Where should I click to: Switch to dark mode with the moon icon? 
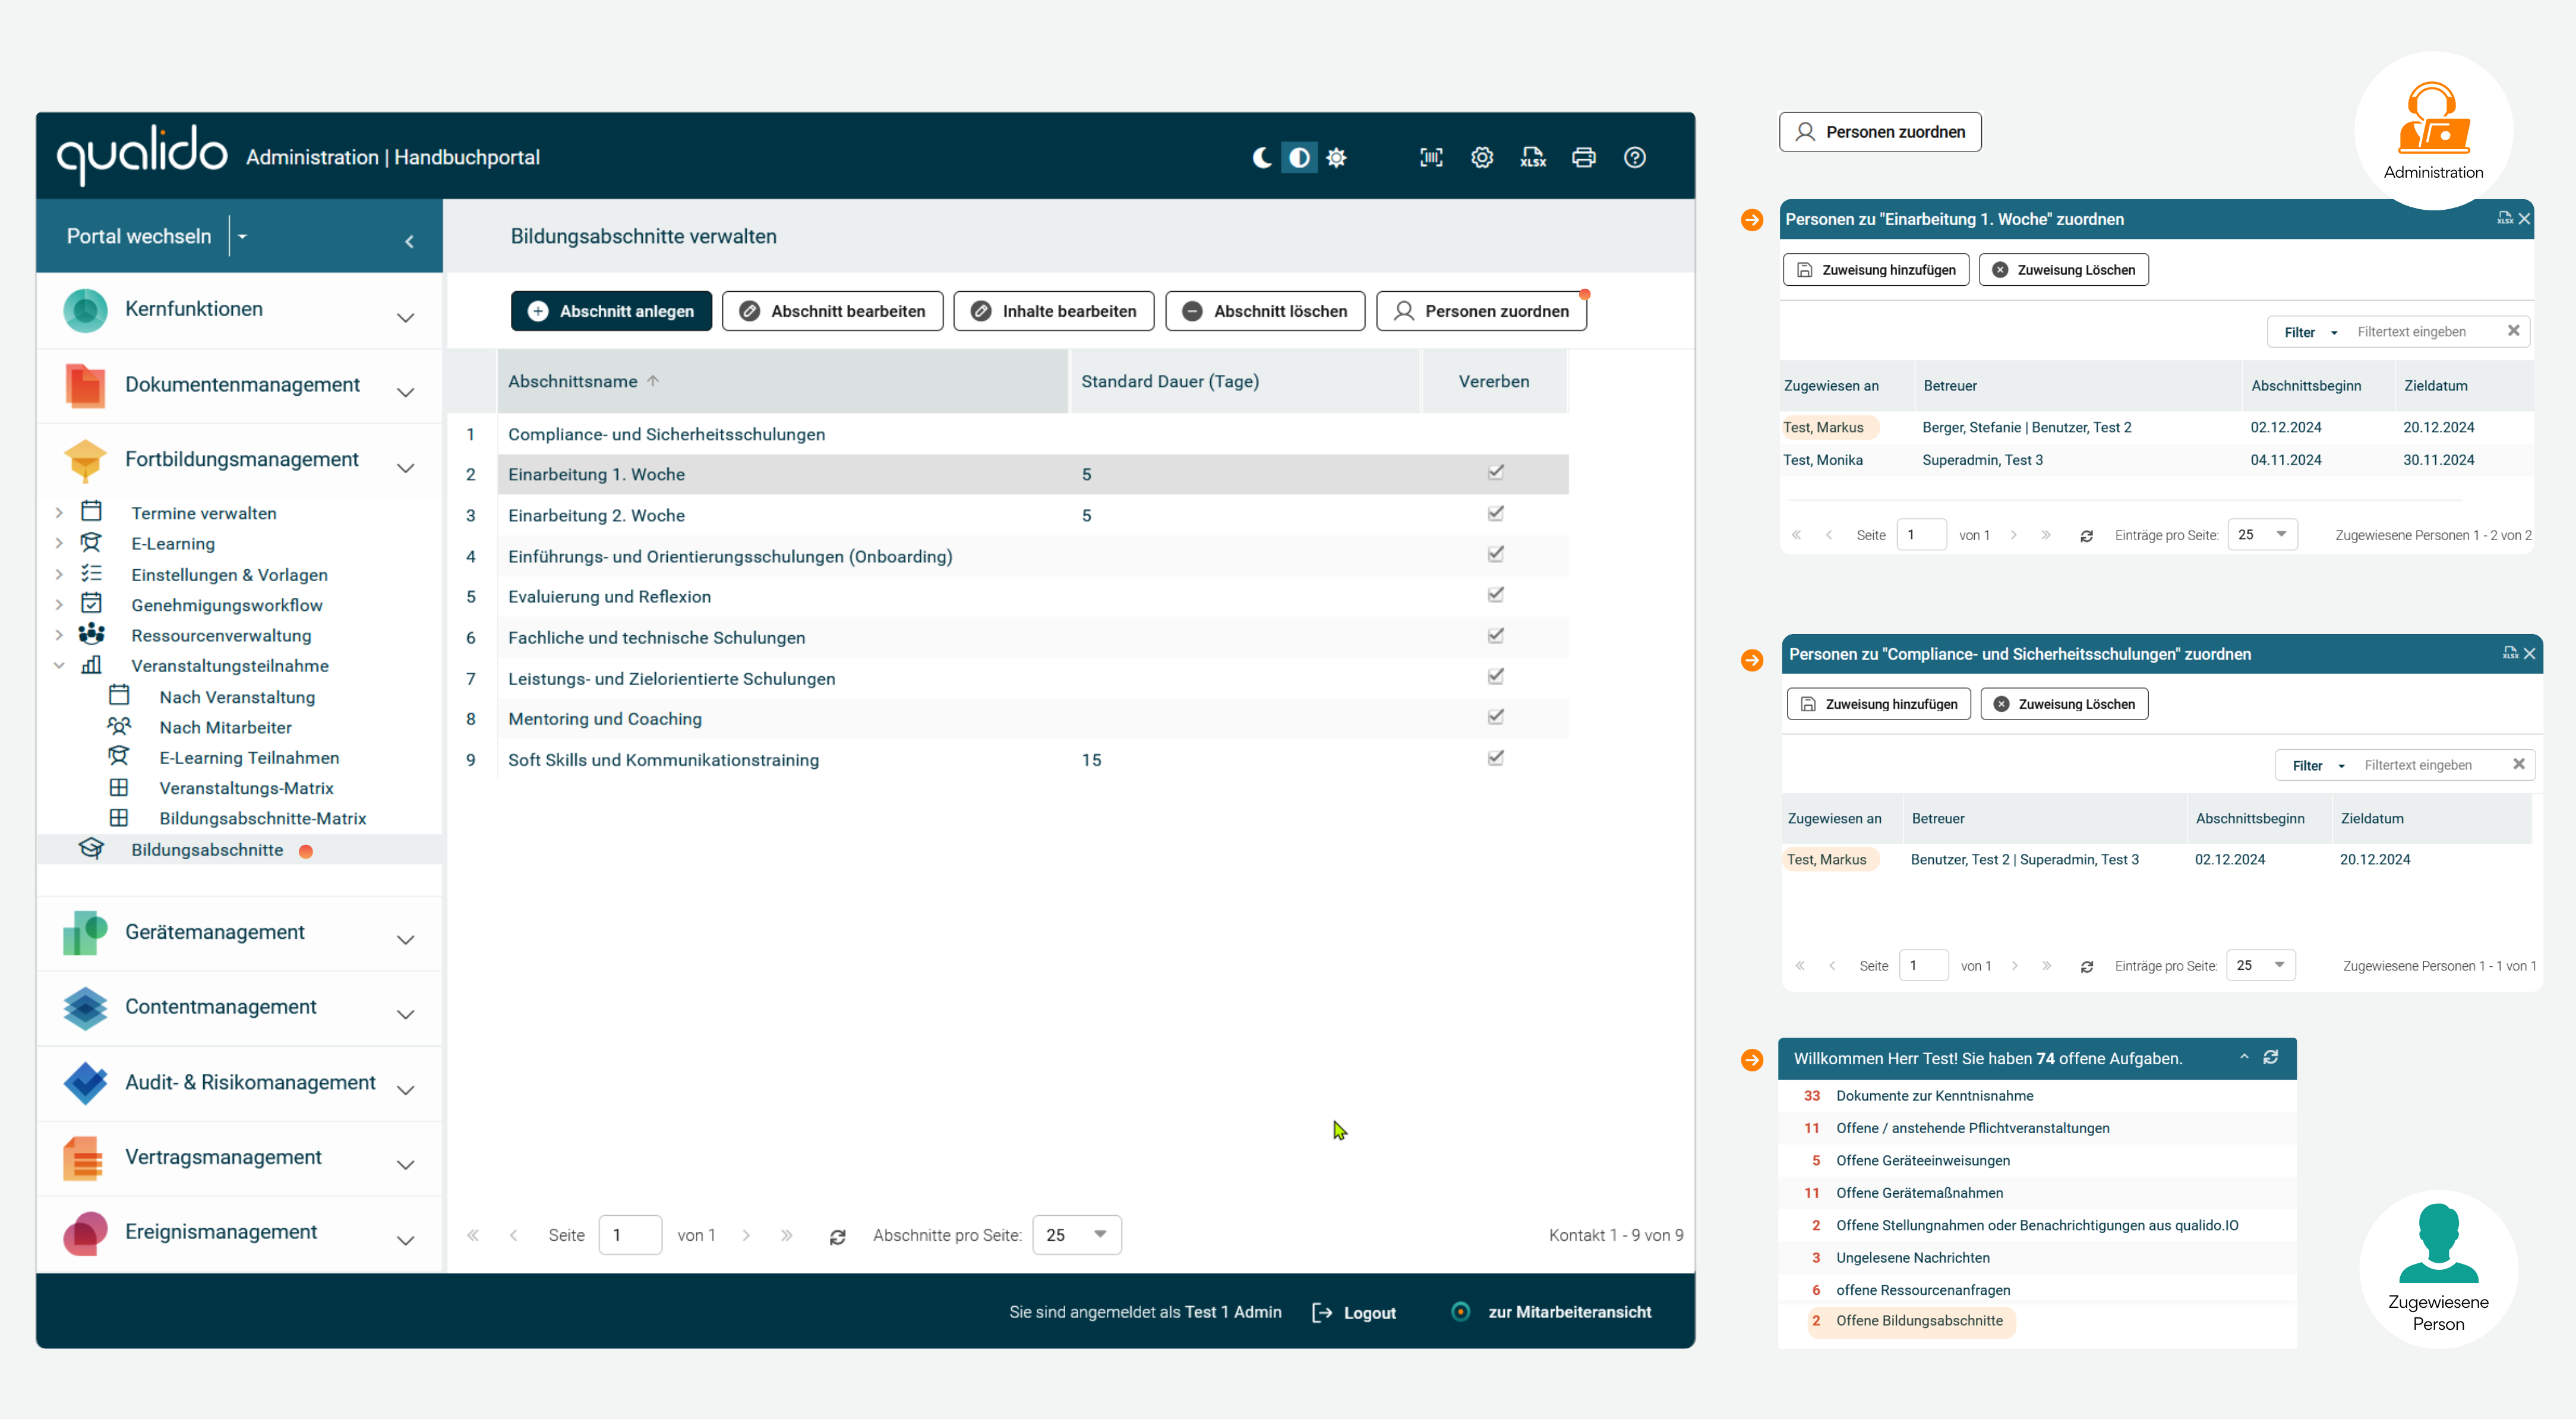1261,157
